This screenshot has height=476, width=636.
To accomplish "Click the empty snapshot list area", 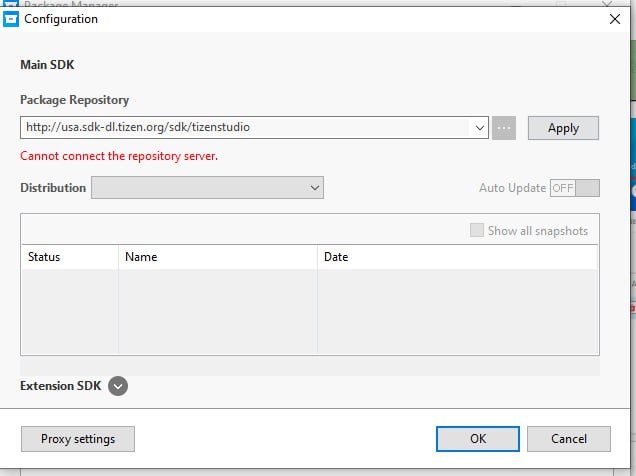I will point(308,310).
